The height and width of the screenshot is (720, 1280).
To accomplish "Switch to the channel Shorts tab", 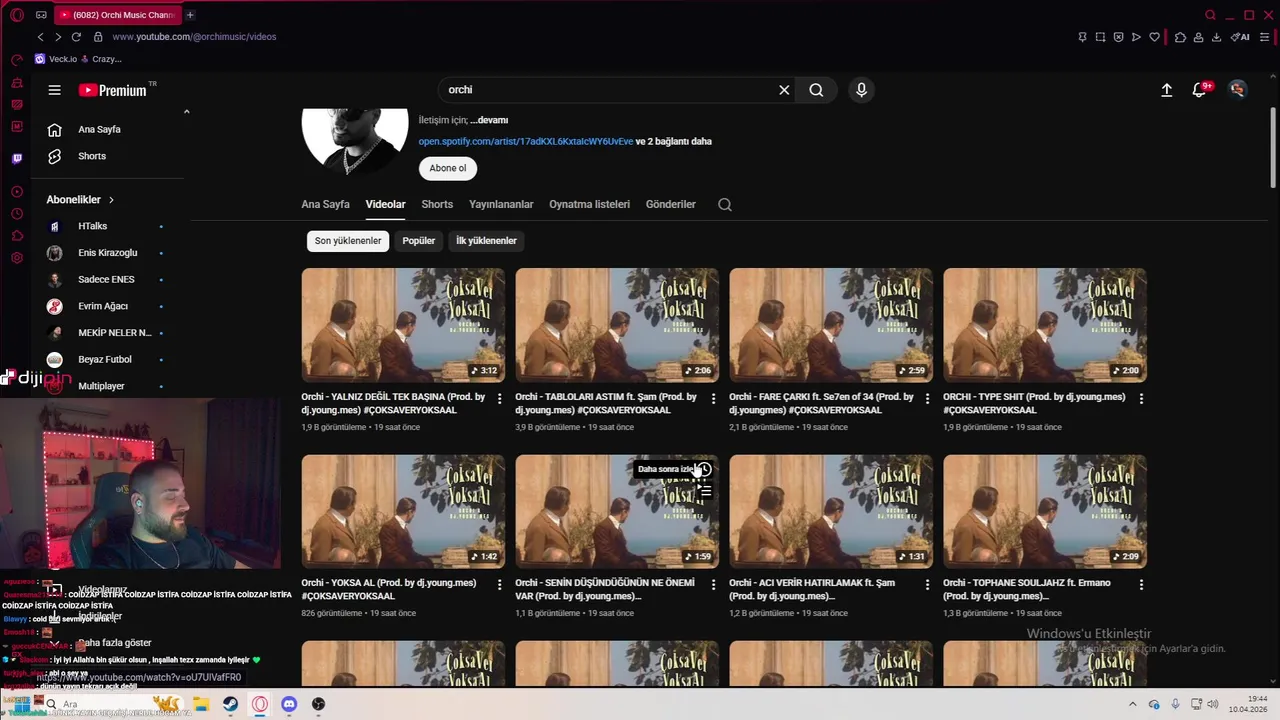I will pos(437,204).
